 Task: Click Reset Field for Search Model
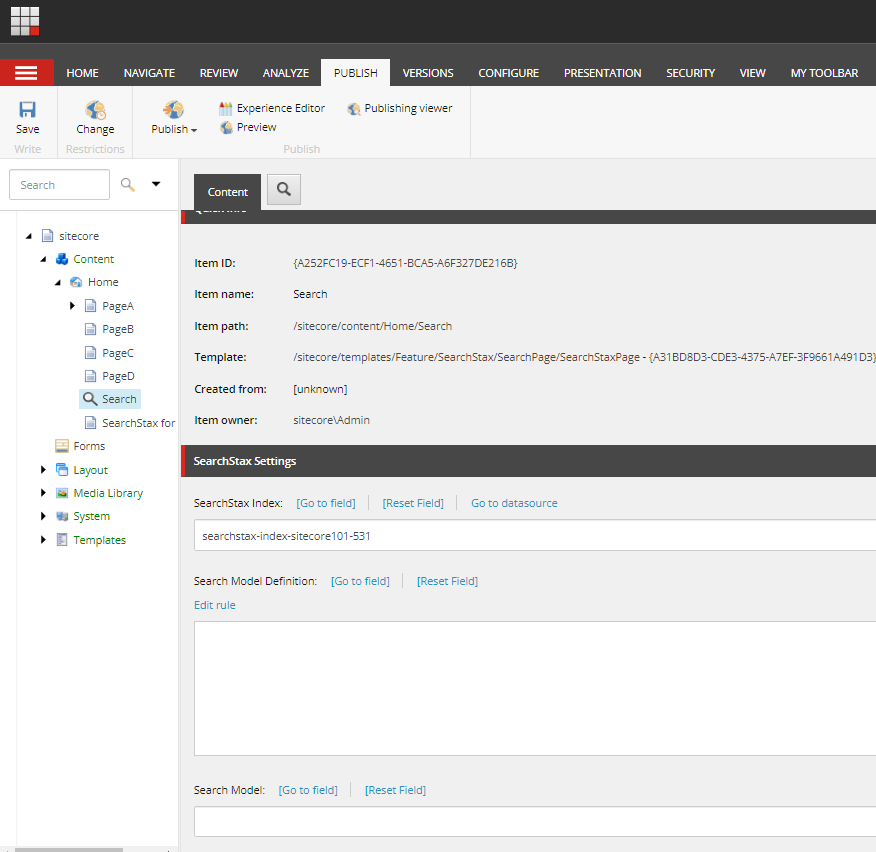pyautogui.click(x=396, y=790)
